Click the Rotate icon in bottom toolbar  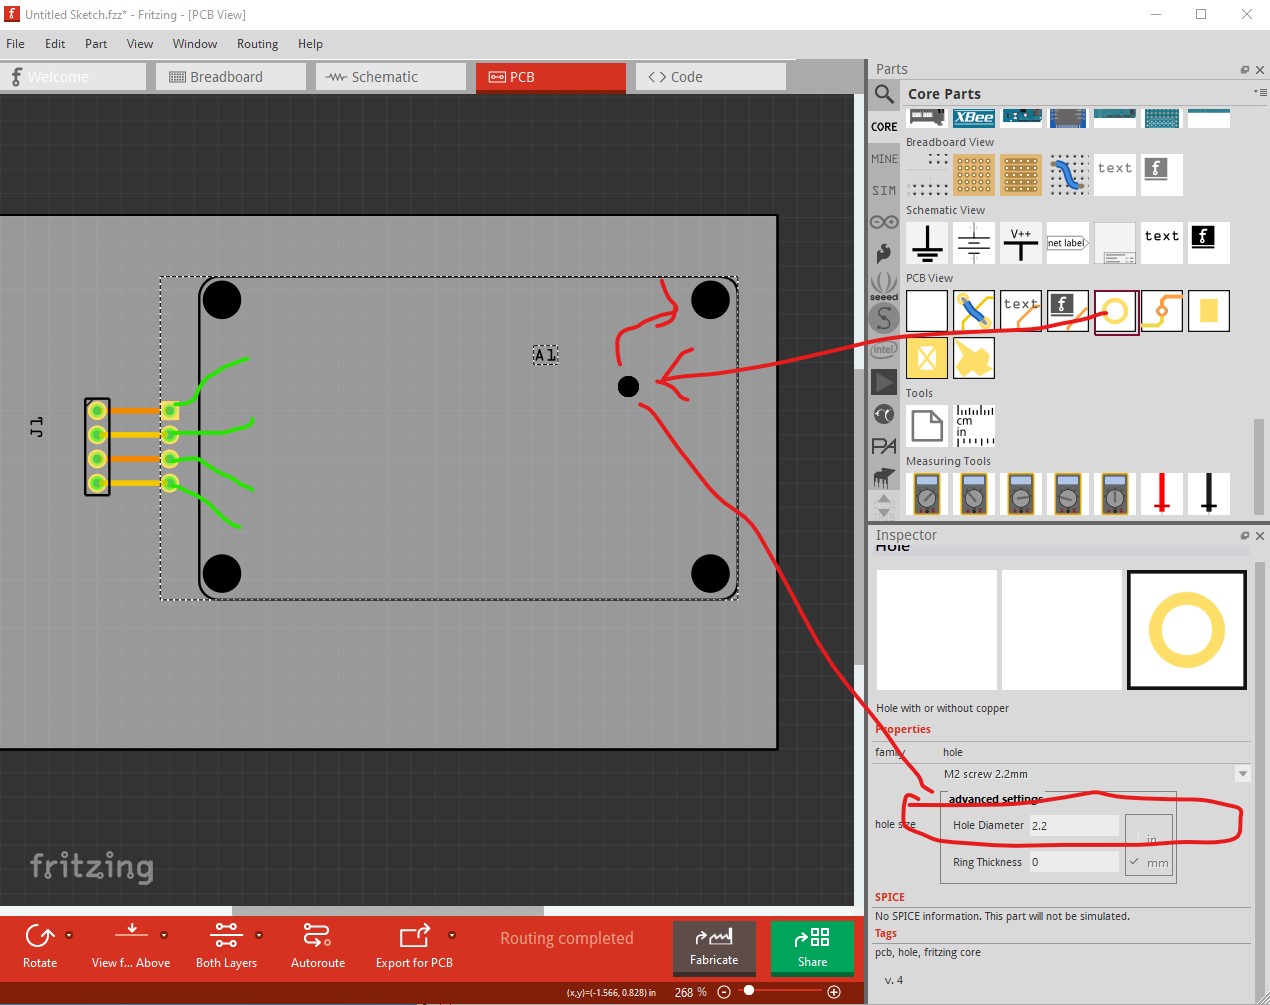pos(40,945)
